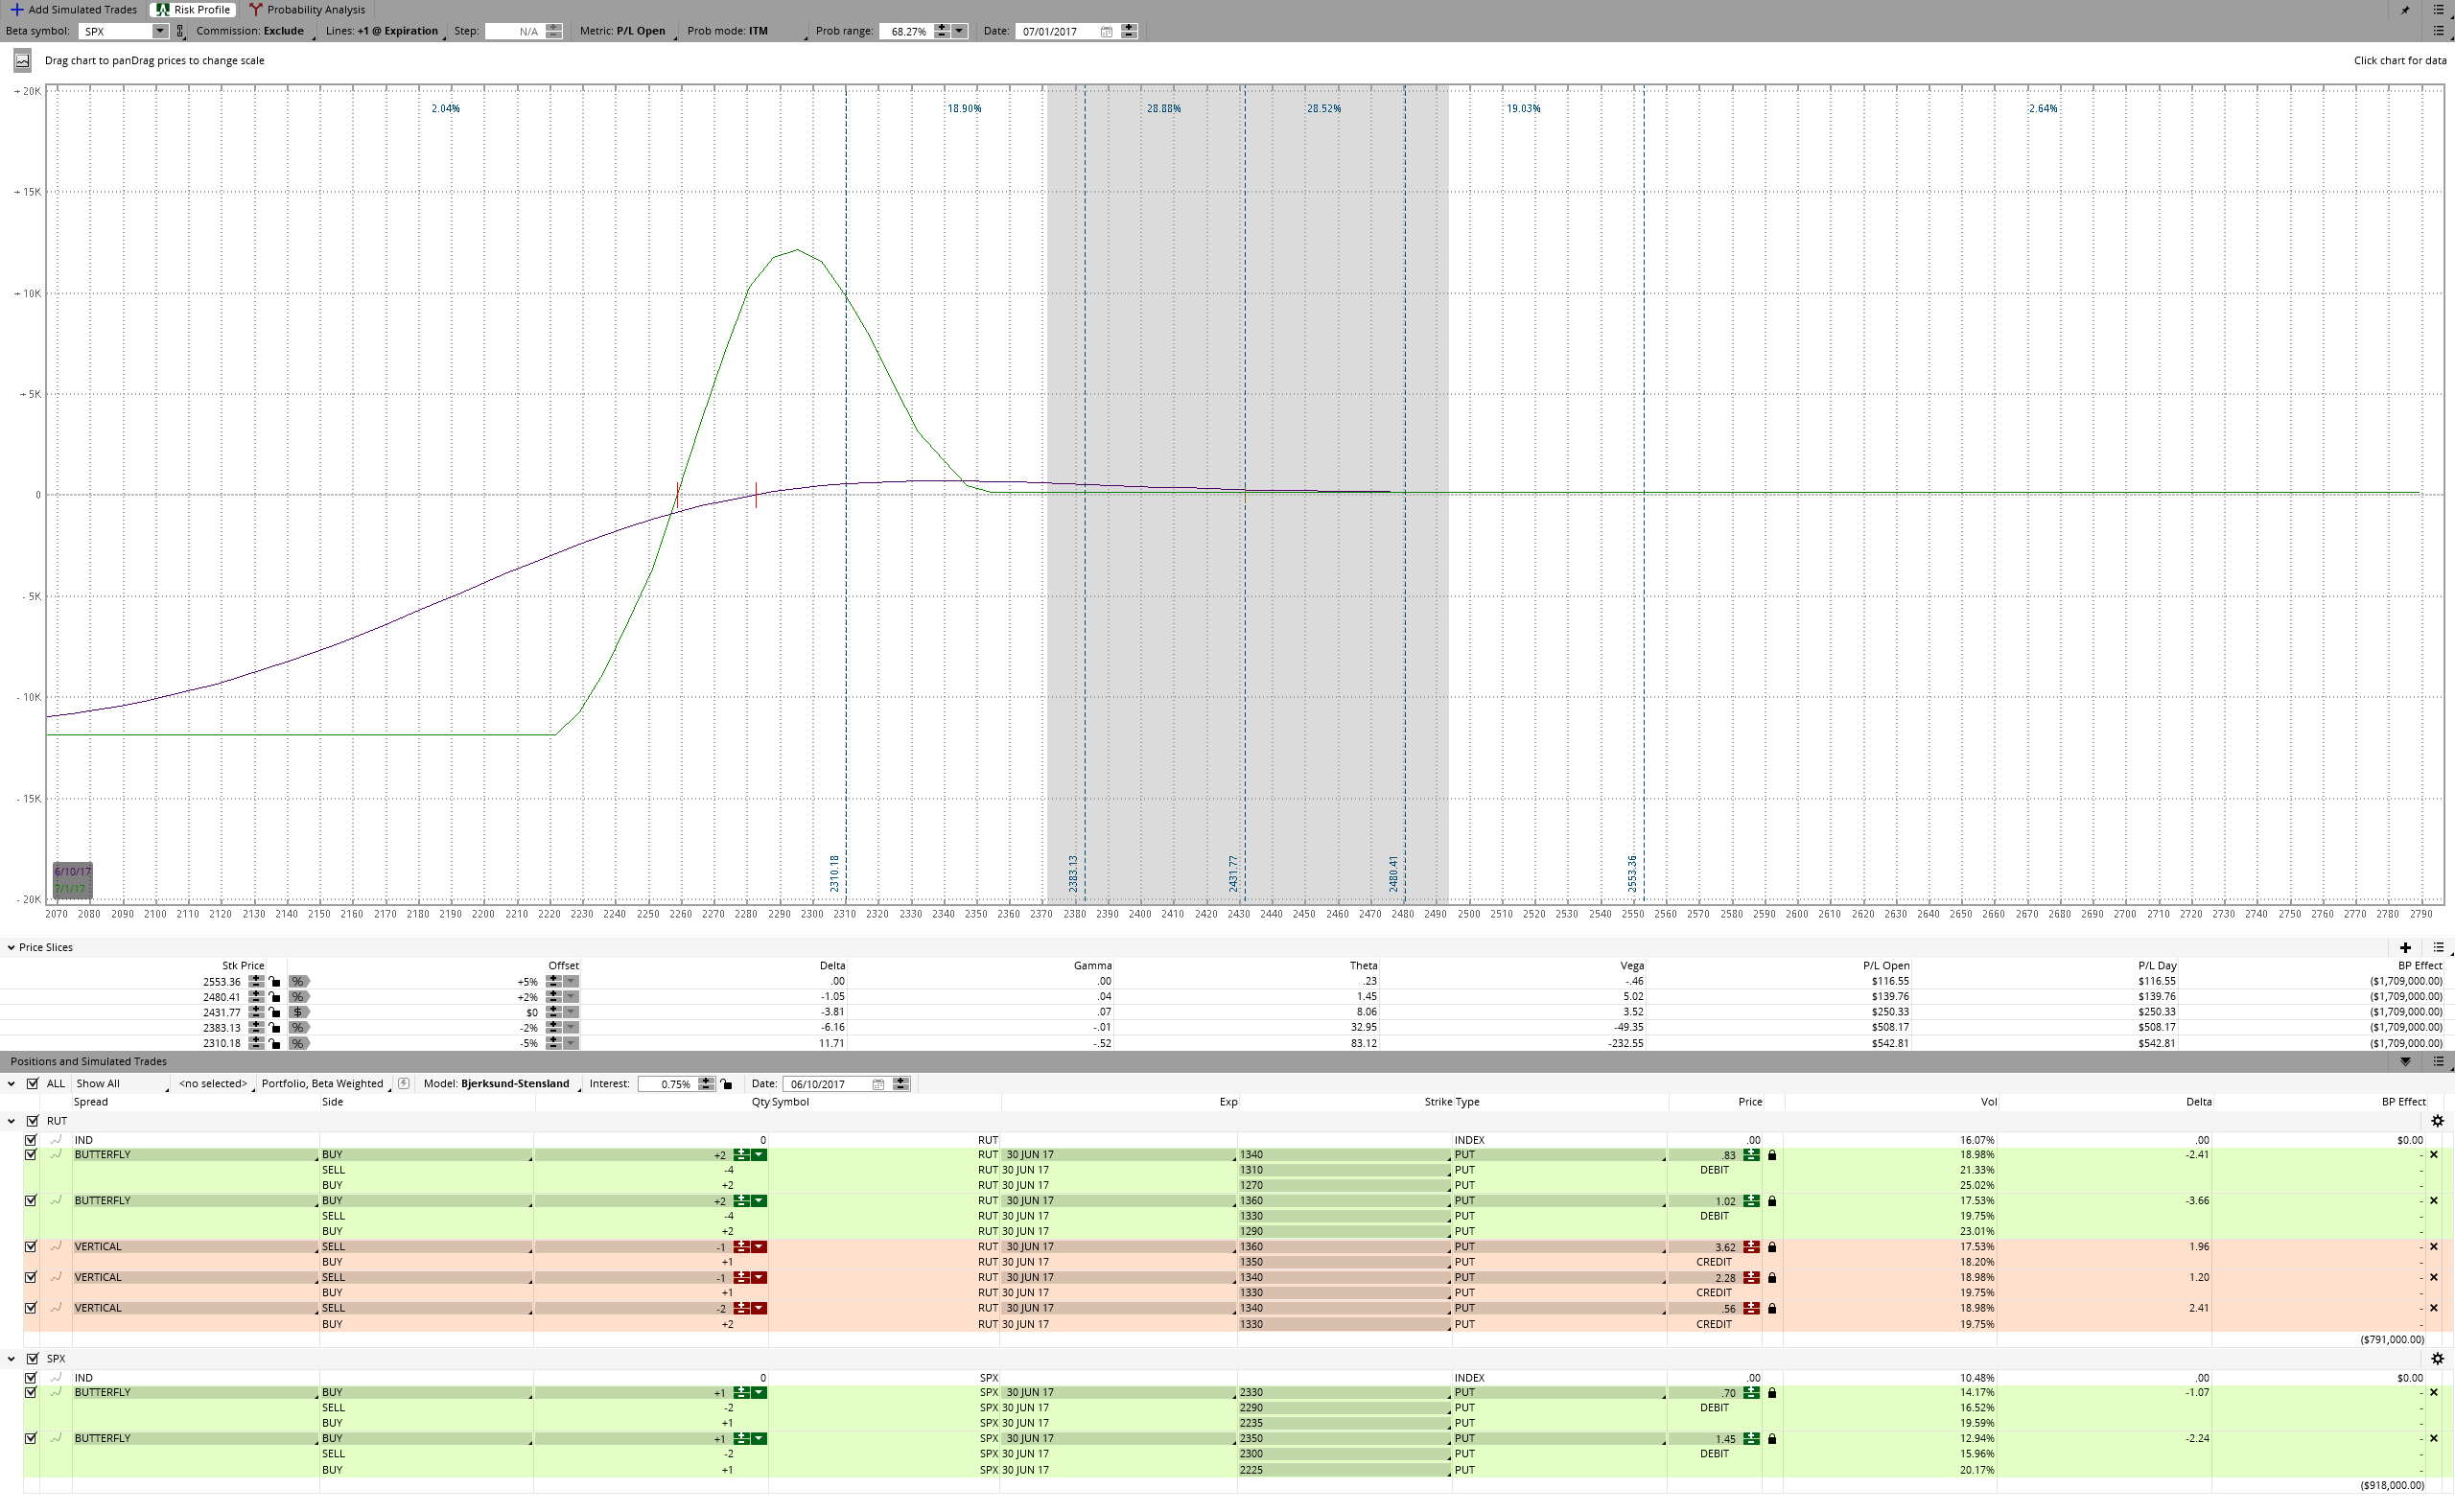Open calendar picker for date 07/01/2017
Viewport: 2455px width, 1512px height.
(x=1106, y=31)
